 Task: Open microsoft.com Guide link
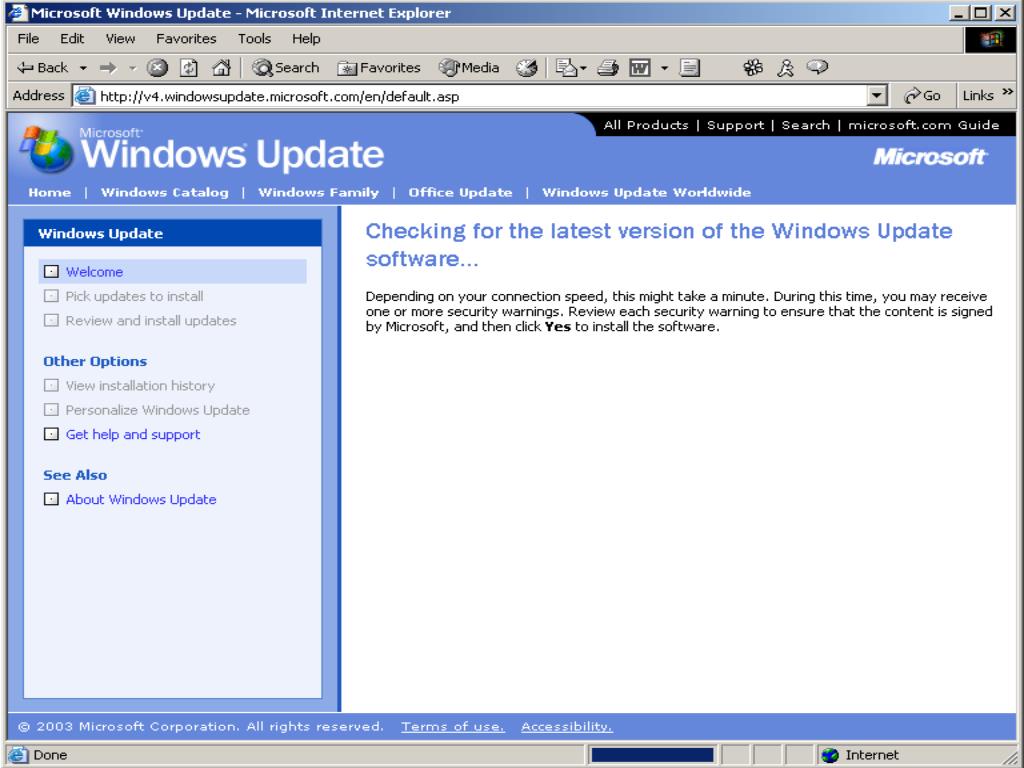[923, 125]
